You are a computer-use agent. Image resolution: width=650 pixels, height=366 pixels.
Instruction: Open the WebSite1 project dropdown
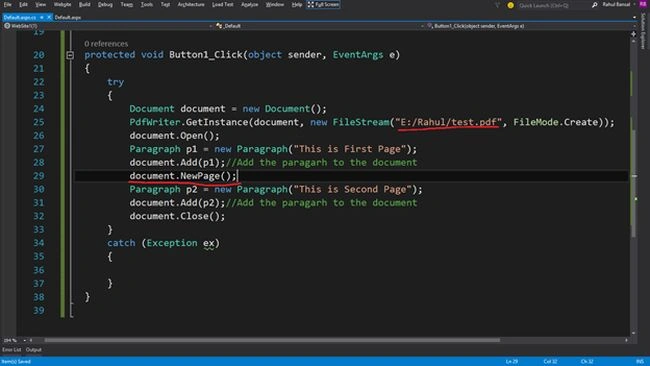click(109, 26)
